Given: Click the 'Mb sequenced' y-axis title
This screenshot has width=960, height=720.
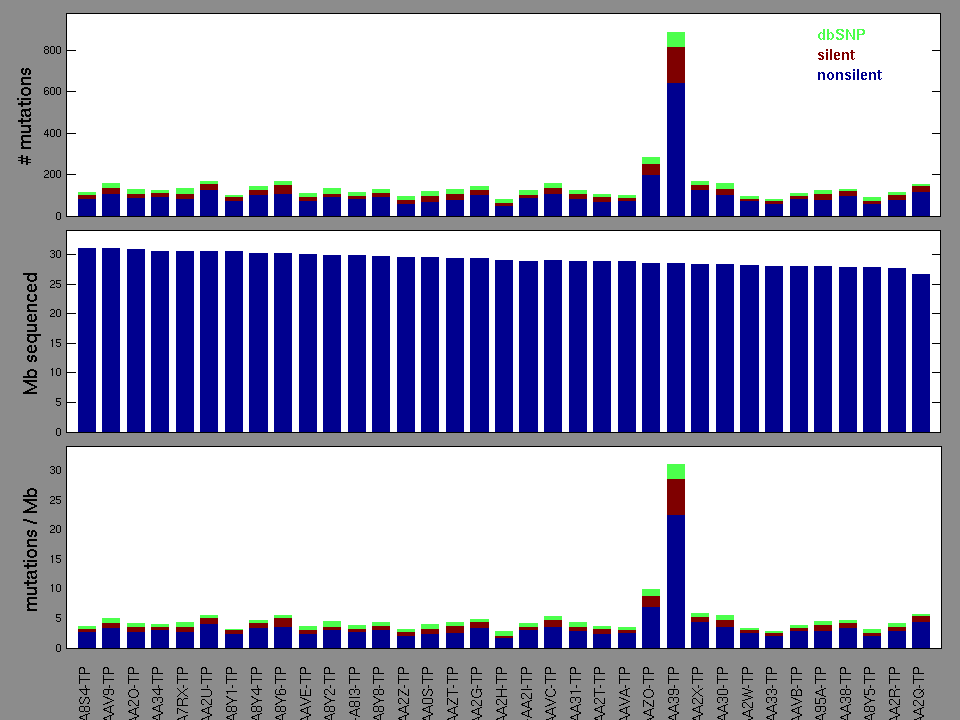Looking at the screenshot, I should 31,331.
